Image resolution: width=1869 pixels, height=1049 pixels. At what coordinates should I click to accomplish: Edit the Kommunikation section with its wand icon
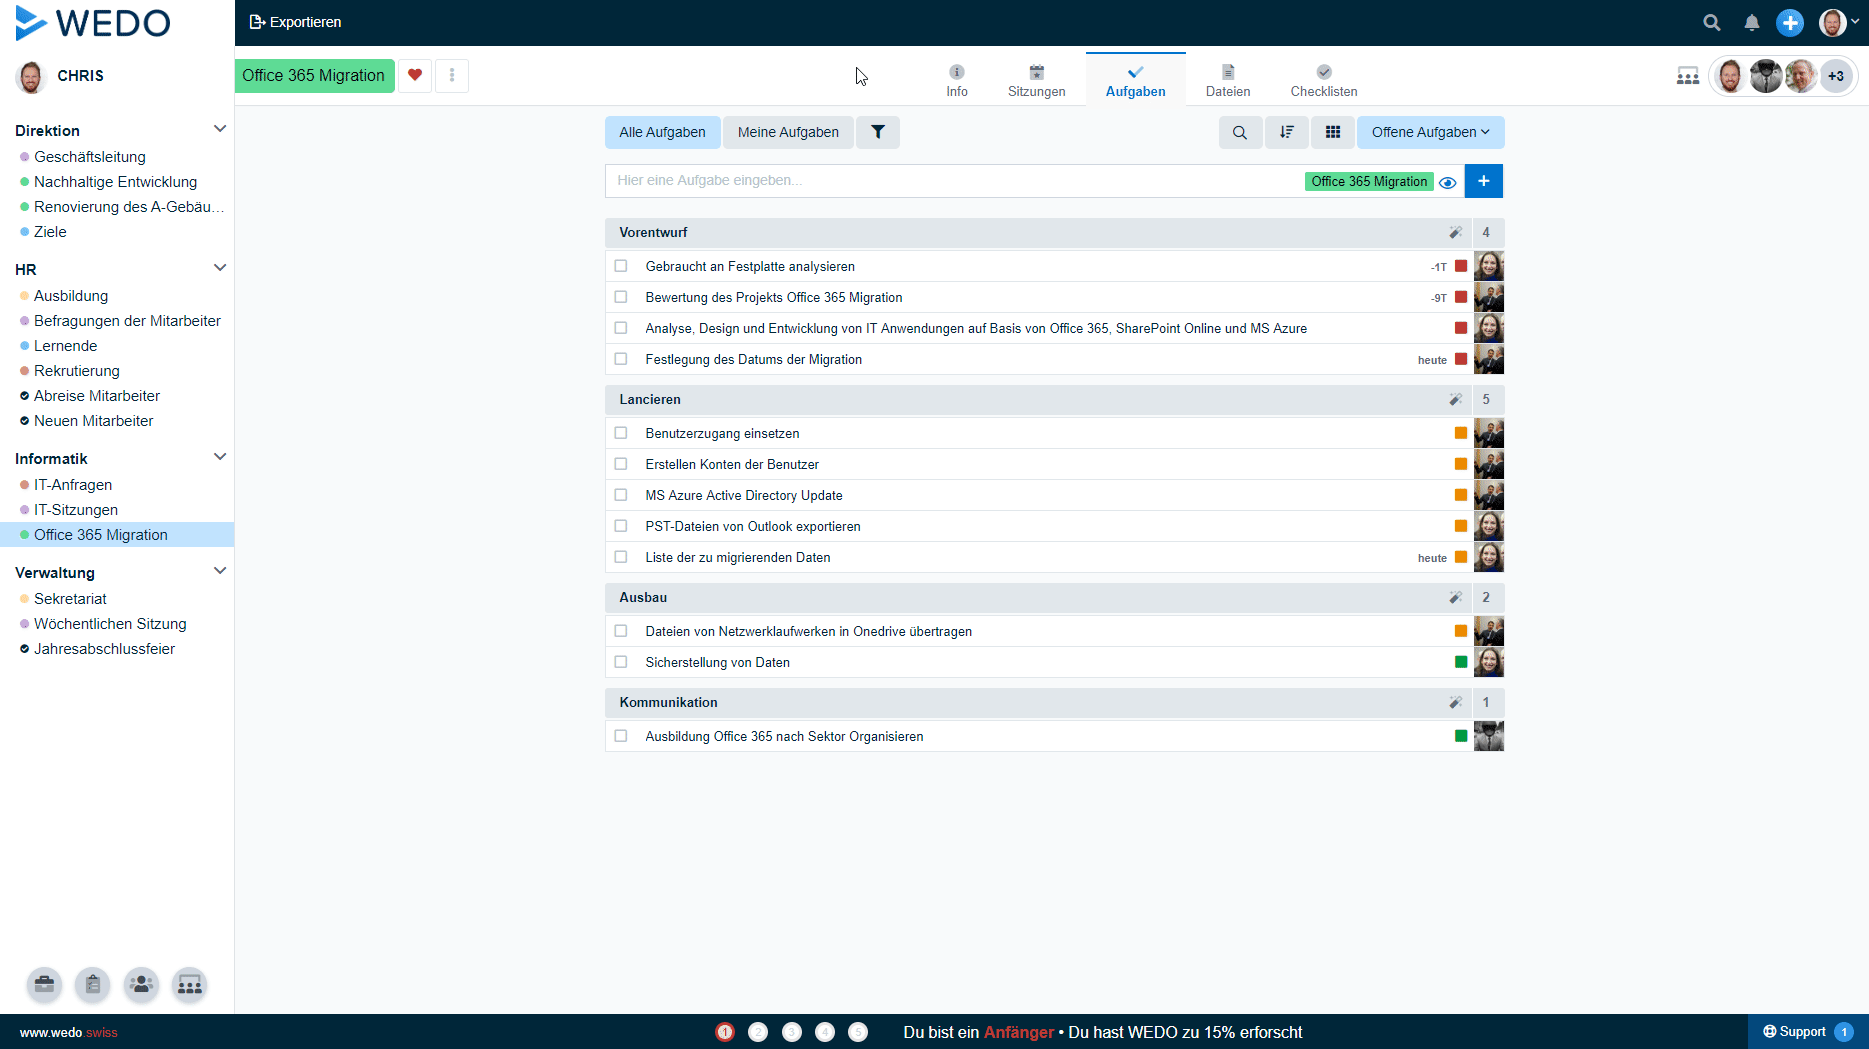coord(1455,702)
